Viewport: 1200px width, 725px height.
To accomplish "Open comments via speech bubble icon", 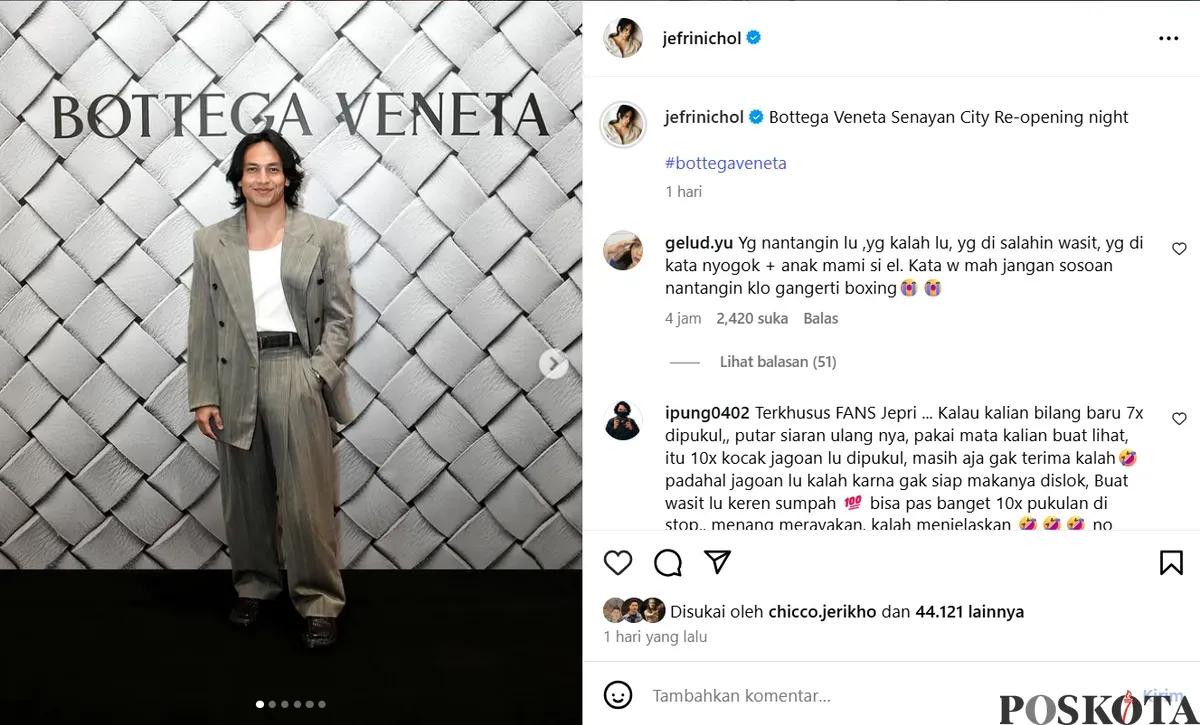I will [668, 563].
